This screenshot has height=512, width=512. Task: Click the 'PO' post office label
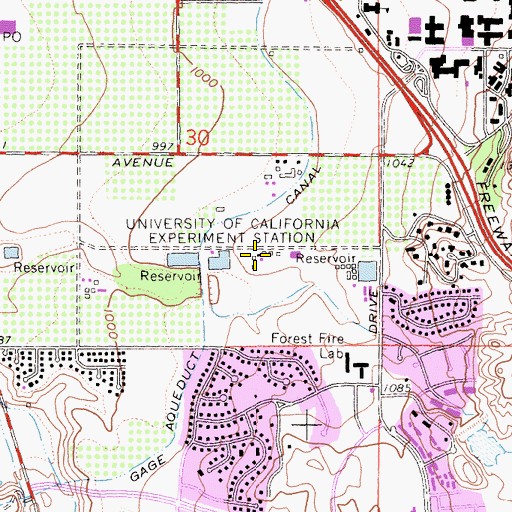point(12,37)
